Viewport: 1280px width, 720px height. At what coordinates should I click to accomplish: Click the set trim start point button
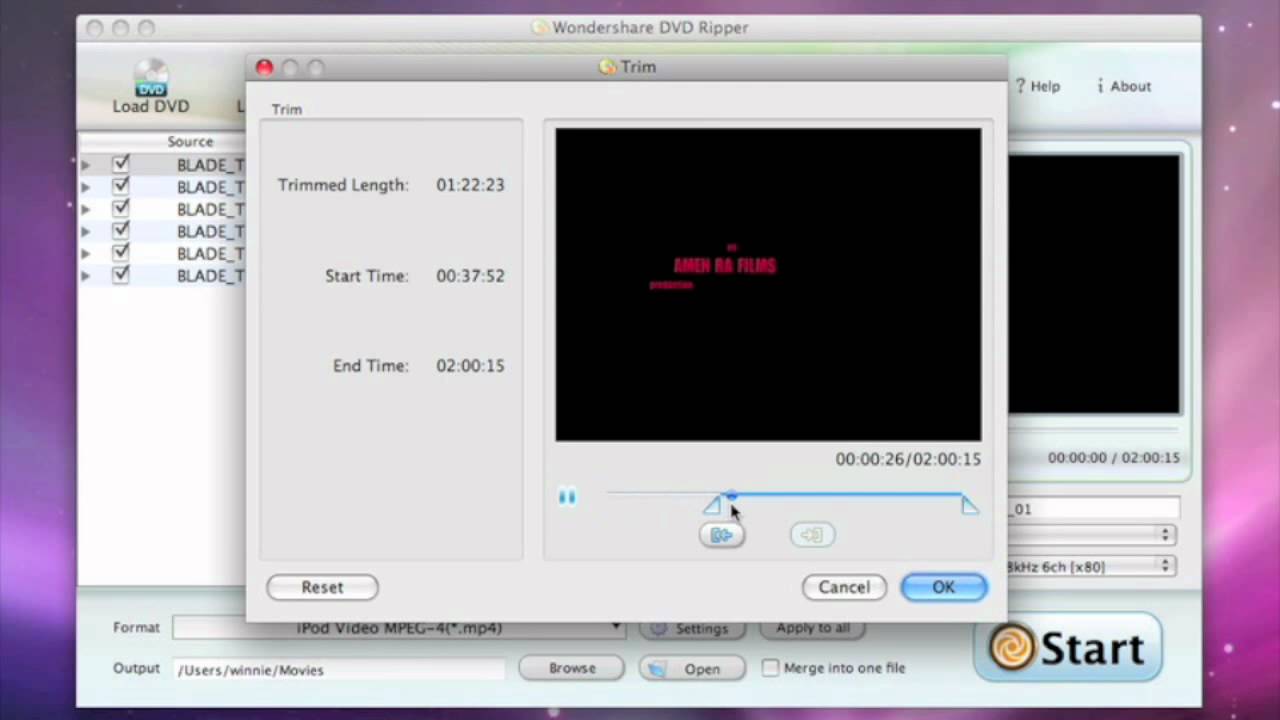[x=722, y=535]
